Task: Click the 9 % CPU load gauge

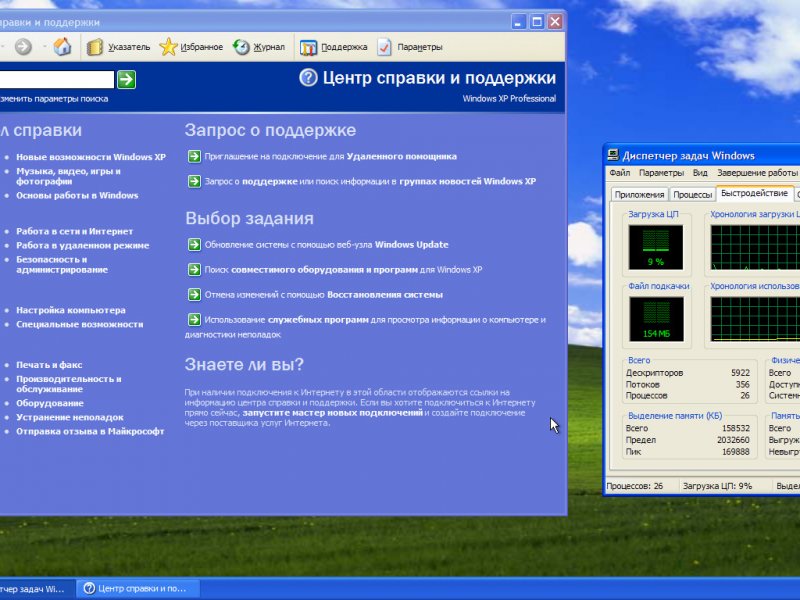Action: pos(656,247)
